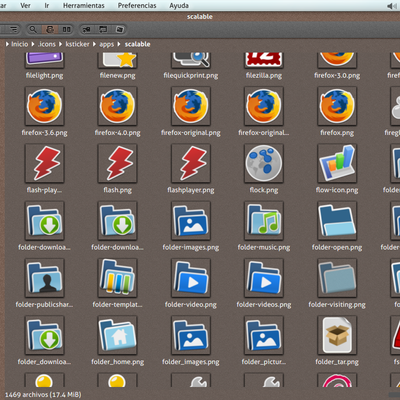Go to Inicio in the breadcrumb
The image size is (400, 400).
20,44
